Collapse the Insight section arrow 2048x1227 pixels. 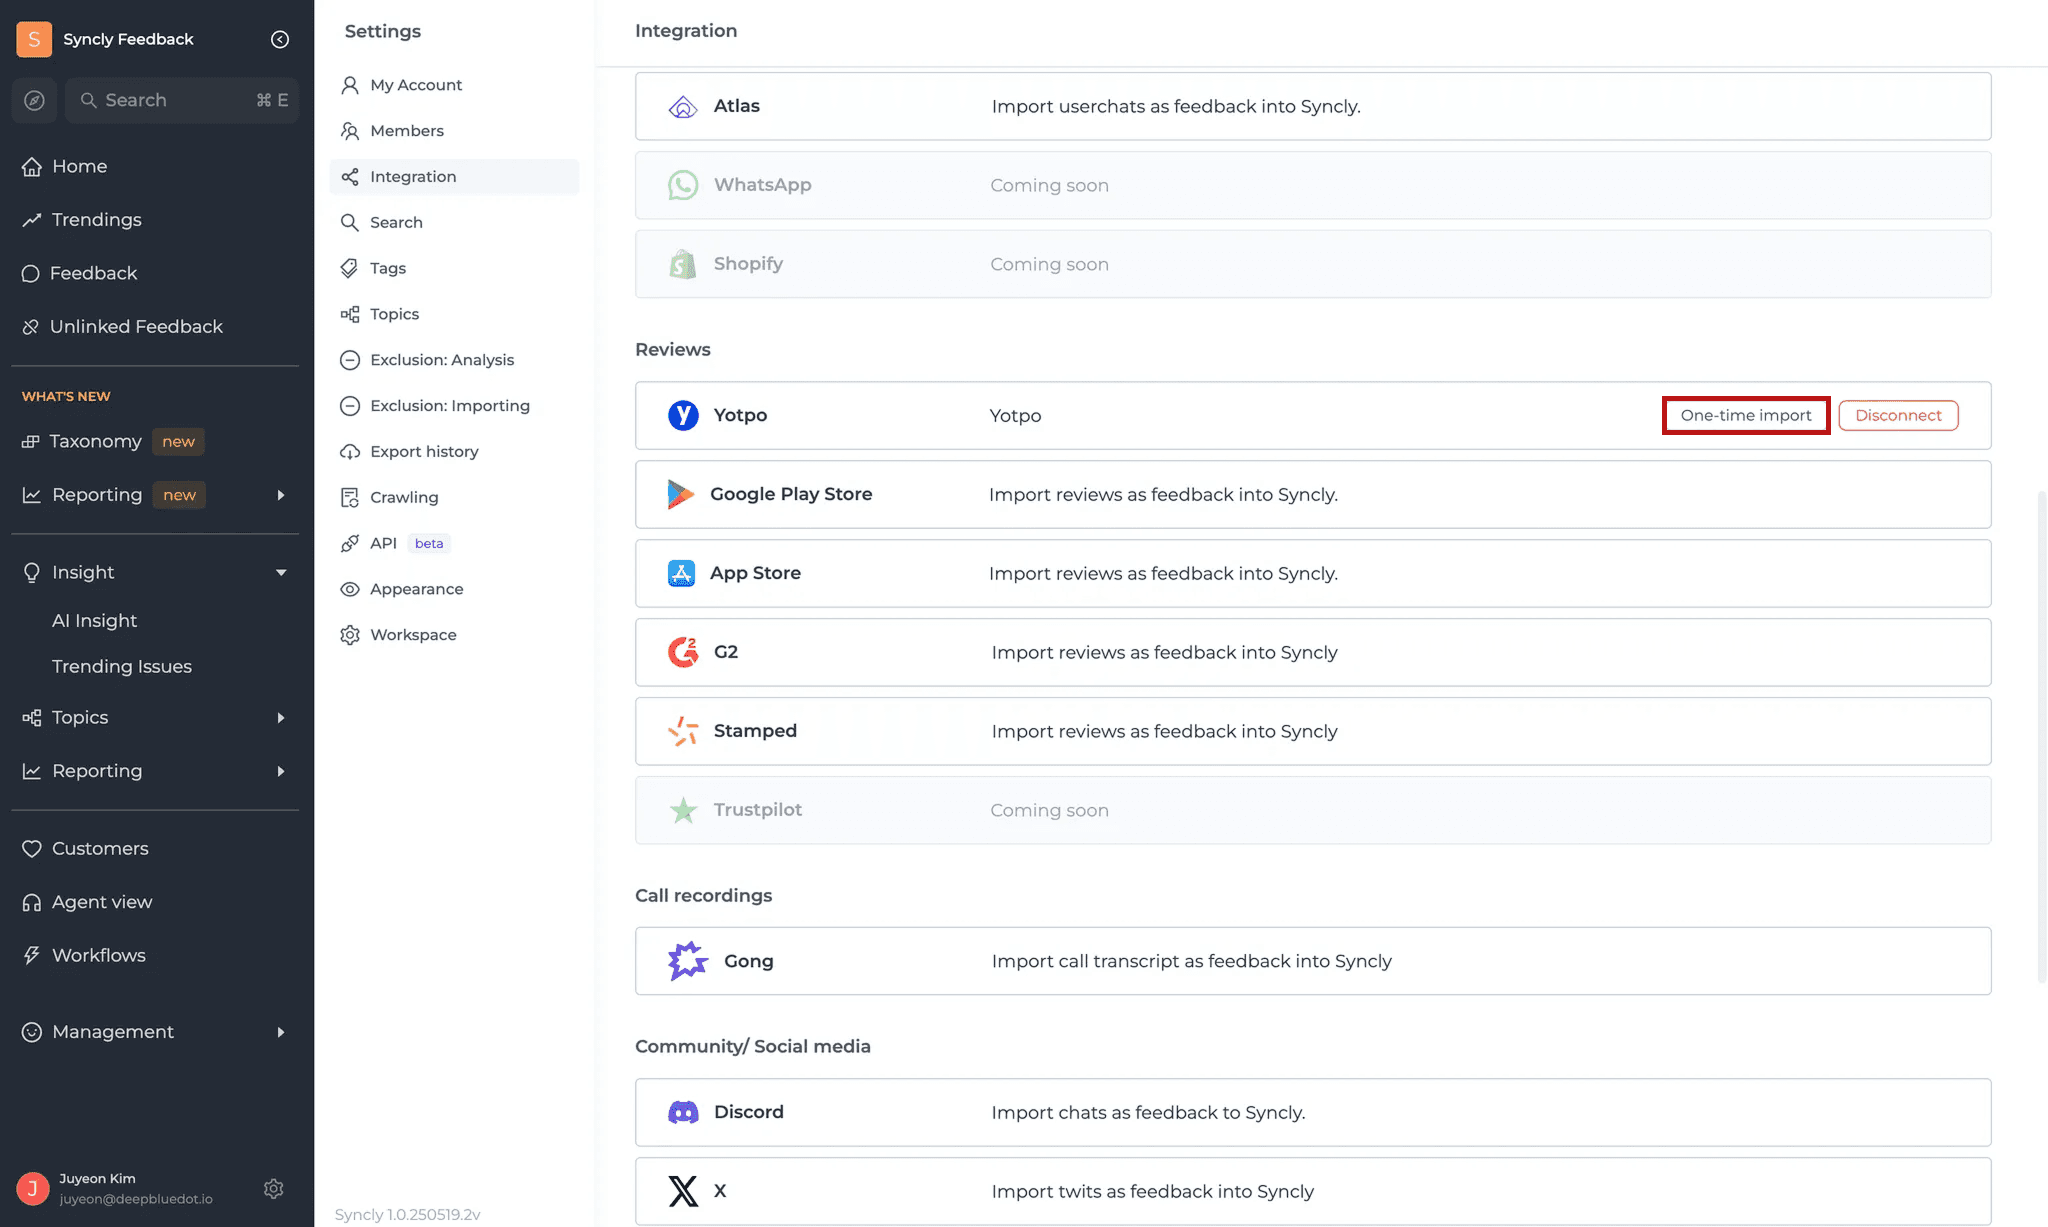click(281, 573)
